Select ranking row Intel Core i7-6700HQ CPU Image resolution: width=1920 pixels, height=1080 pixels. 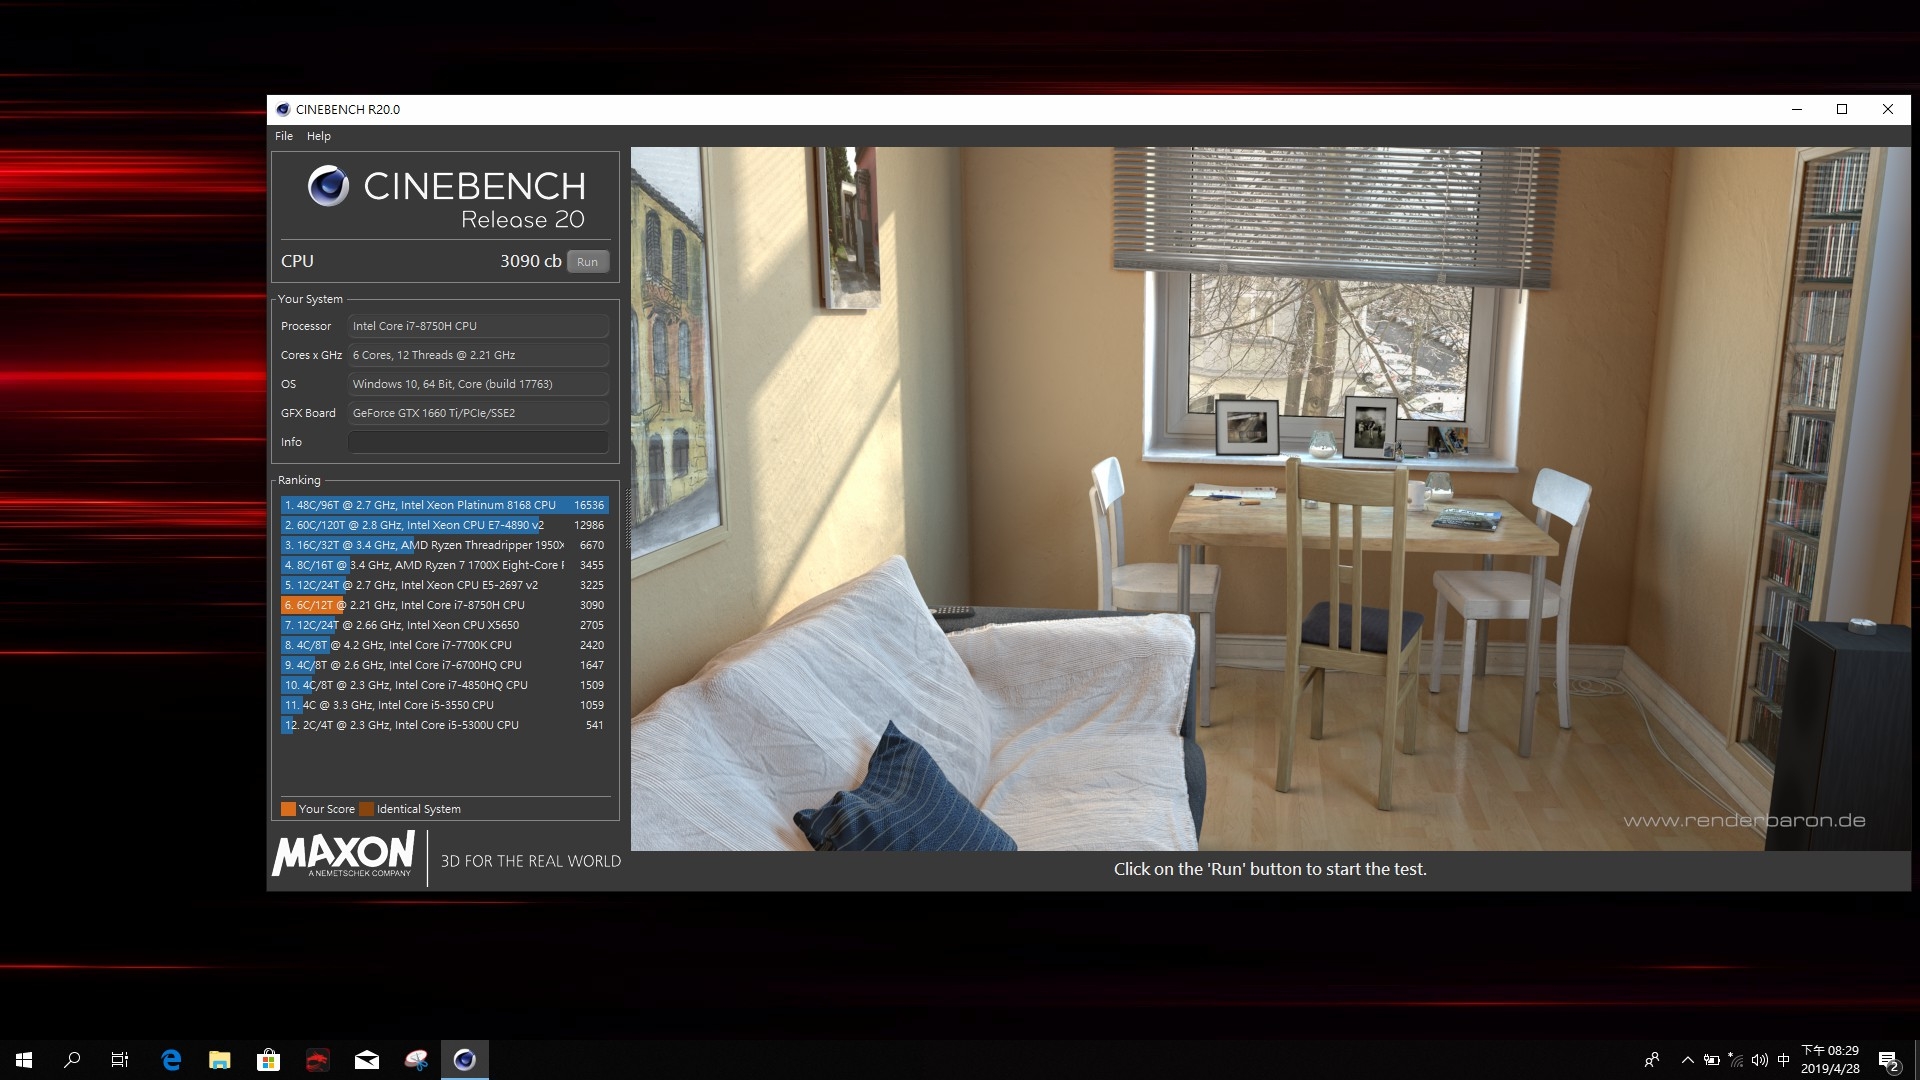click(444, 665)
